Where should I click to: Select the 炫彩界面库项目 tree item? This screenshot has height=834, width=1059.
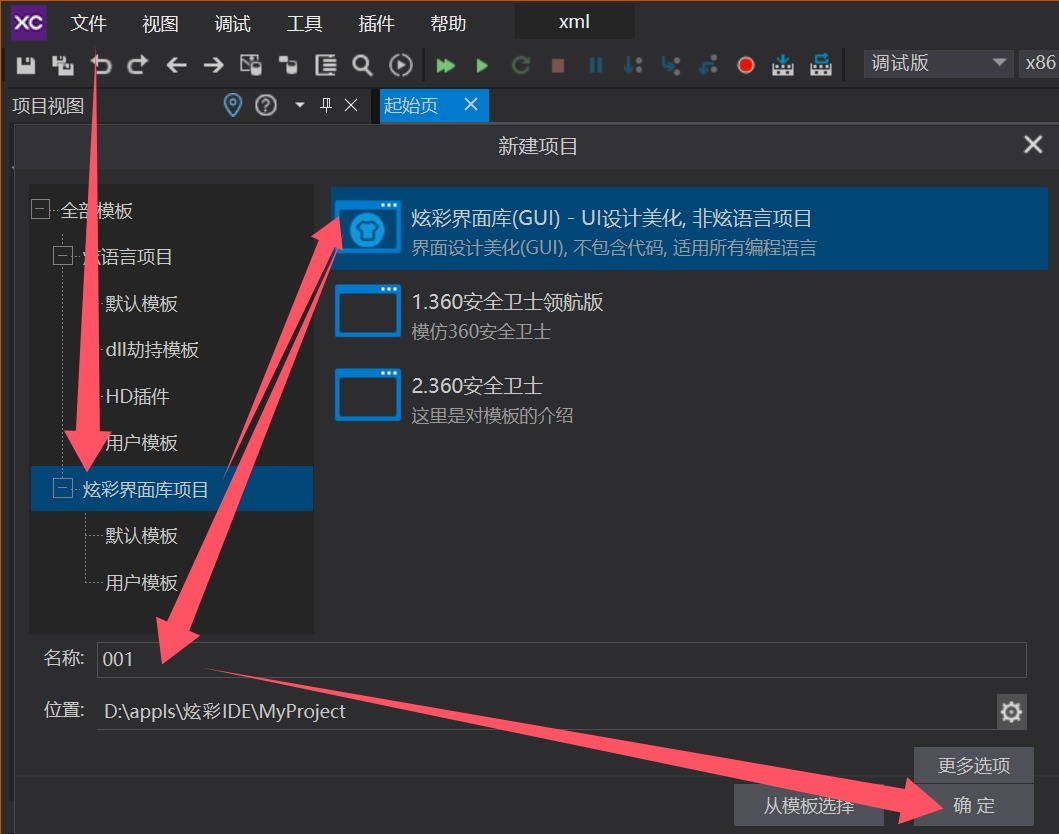[172, 488]
